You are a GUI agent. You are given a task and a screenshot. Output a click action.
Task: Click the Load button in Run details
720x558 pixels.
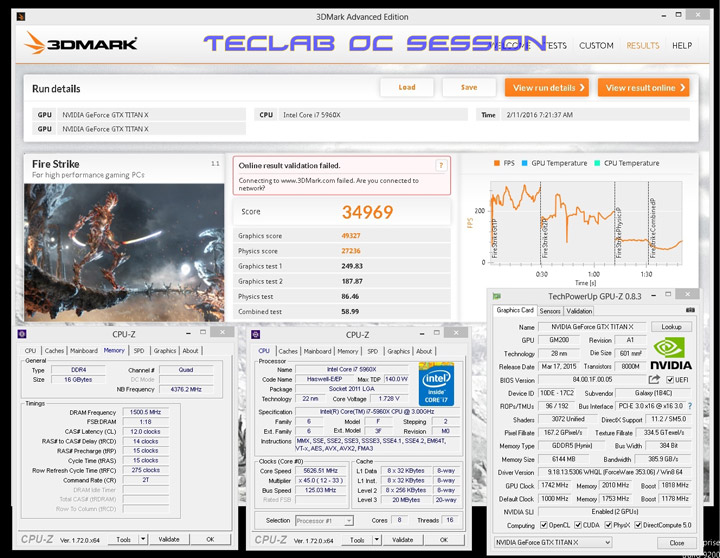coord(407,87)
